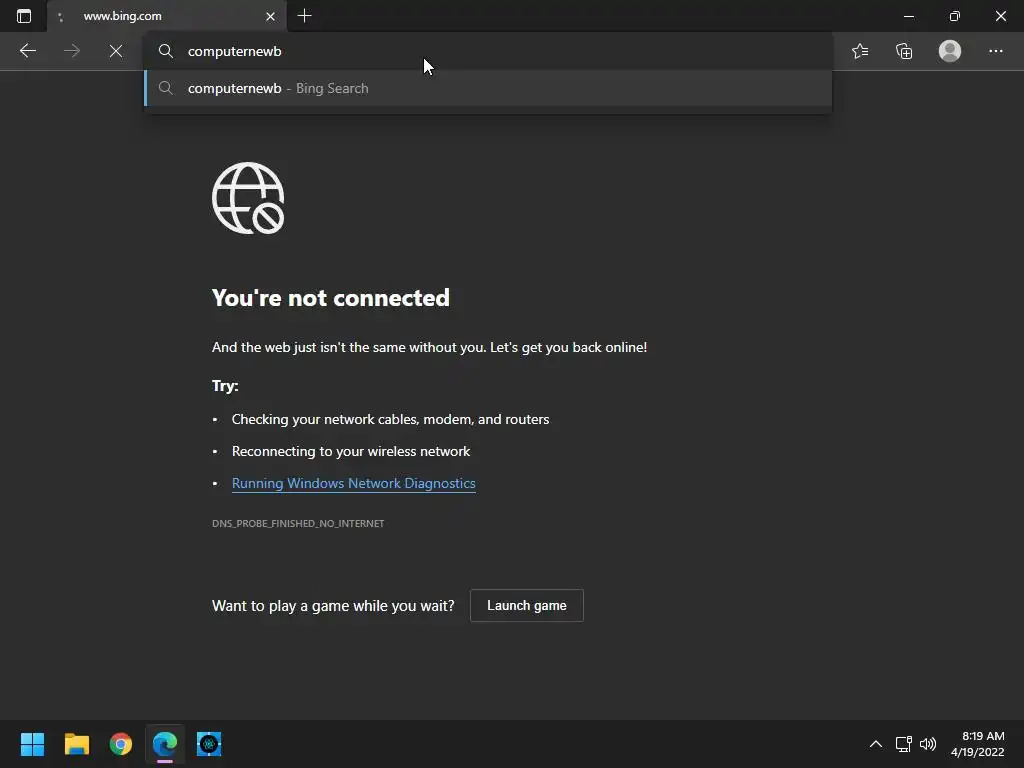Close the www.bing.com tab

point(270,16)
